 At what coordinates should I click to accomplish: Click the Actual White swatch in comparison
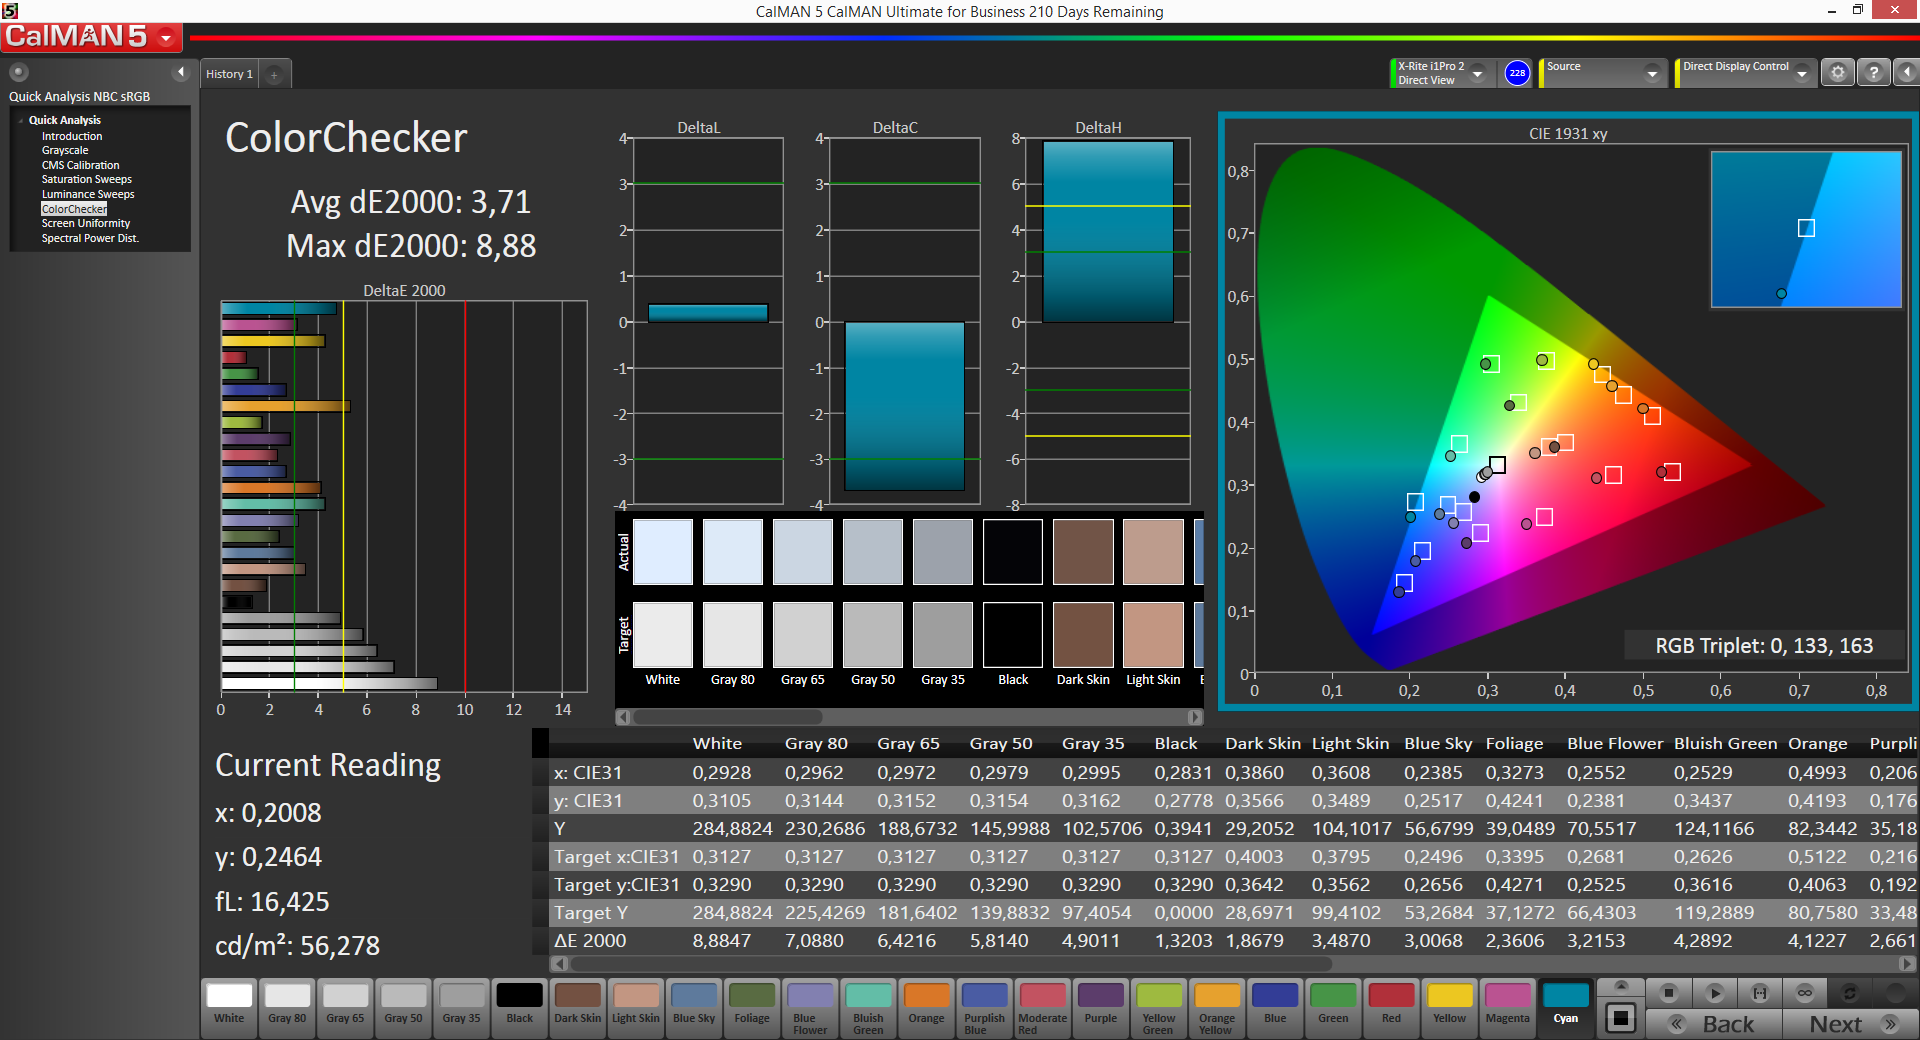pyautogui.click(x=662, y=551)
